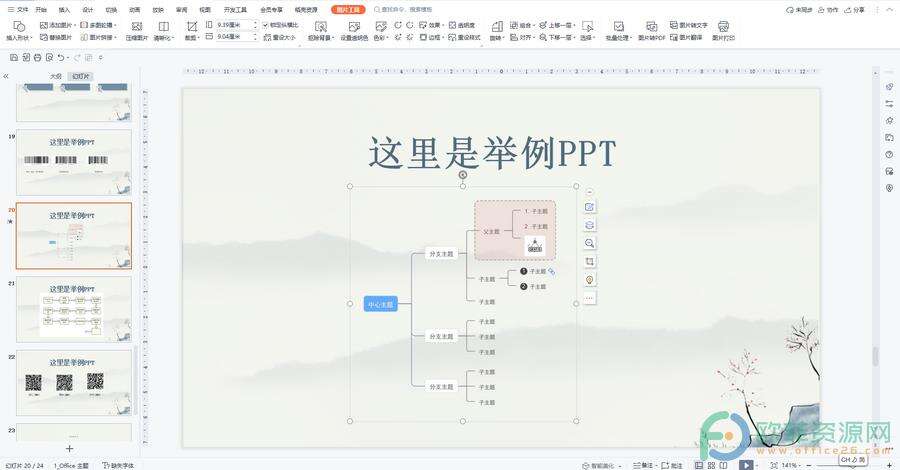
Task: Collapse the slide panel with double chevron
Action: 6,76
